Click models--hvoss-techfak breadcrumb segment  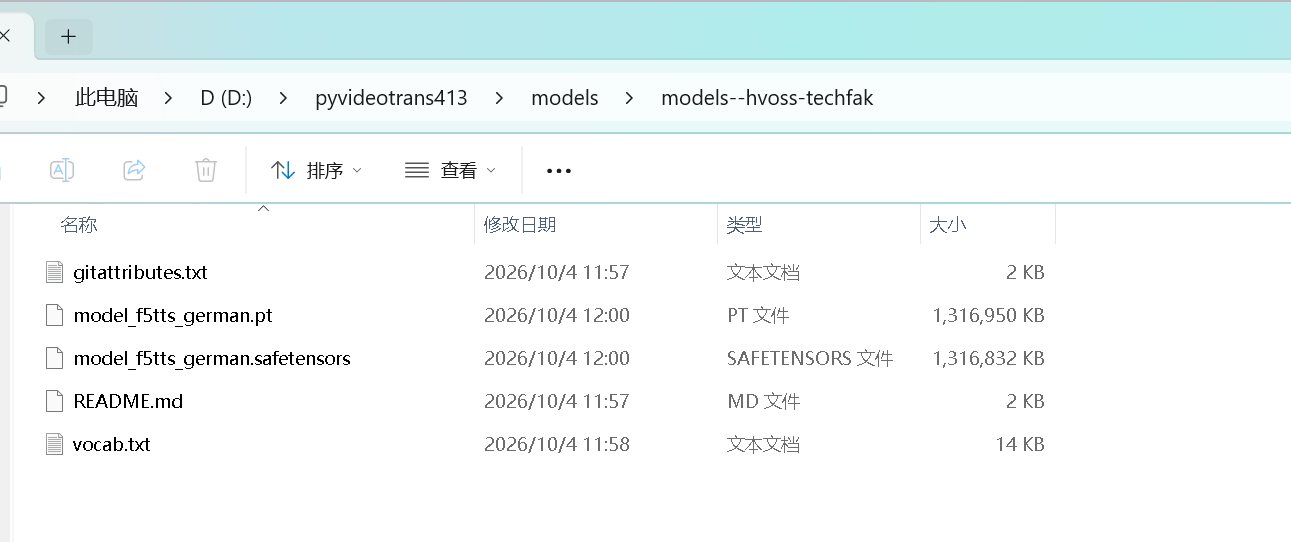coord(767,98)
